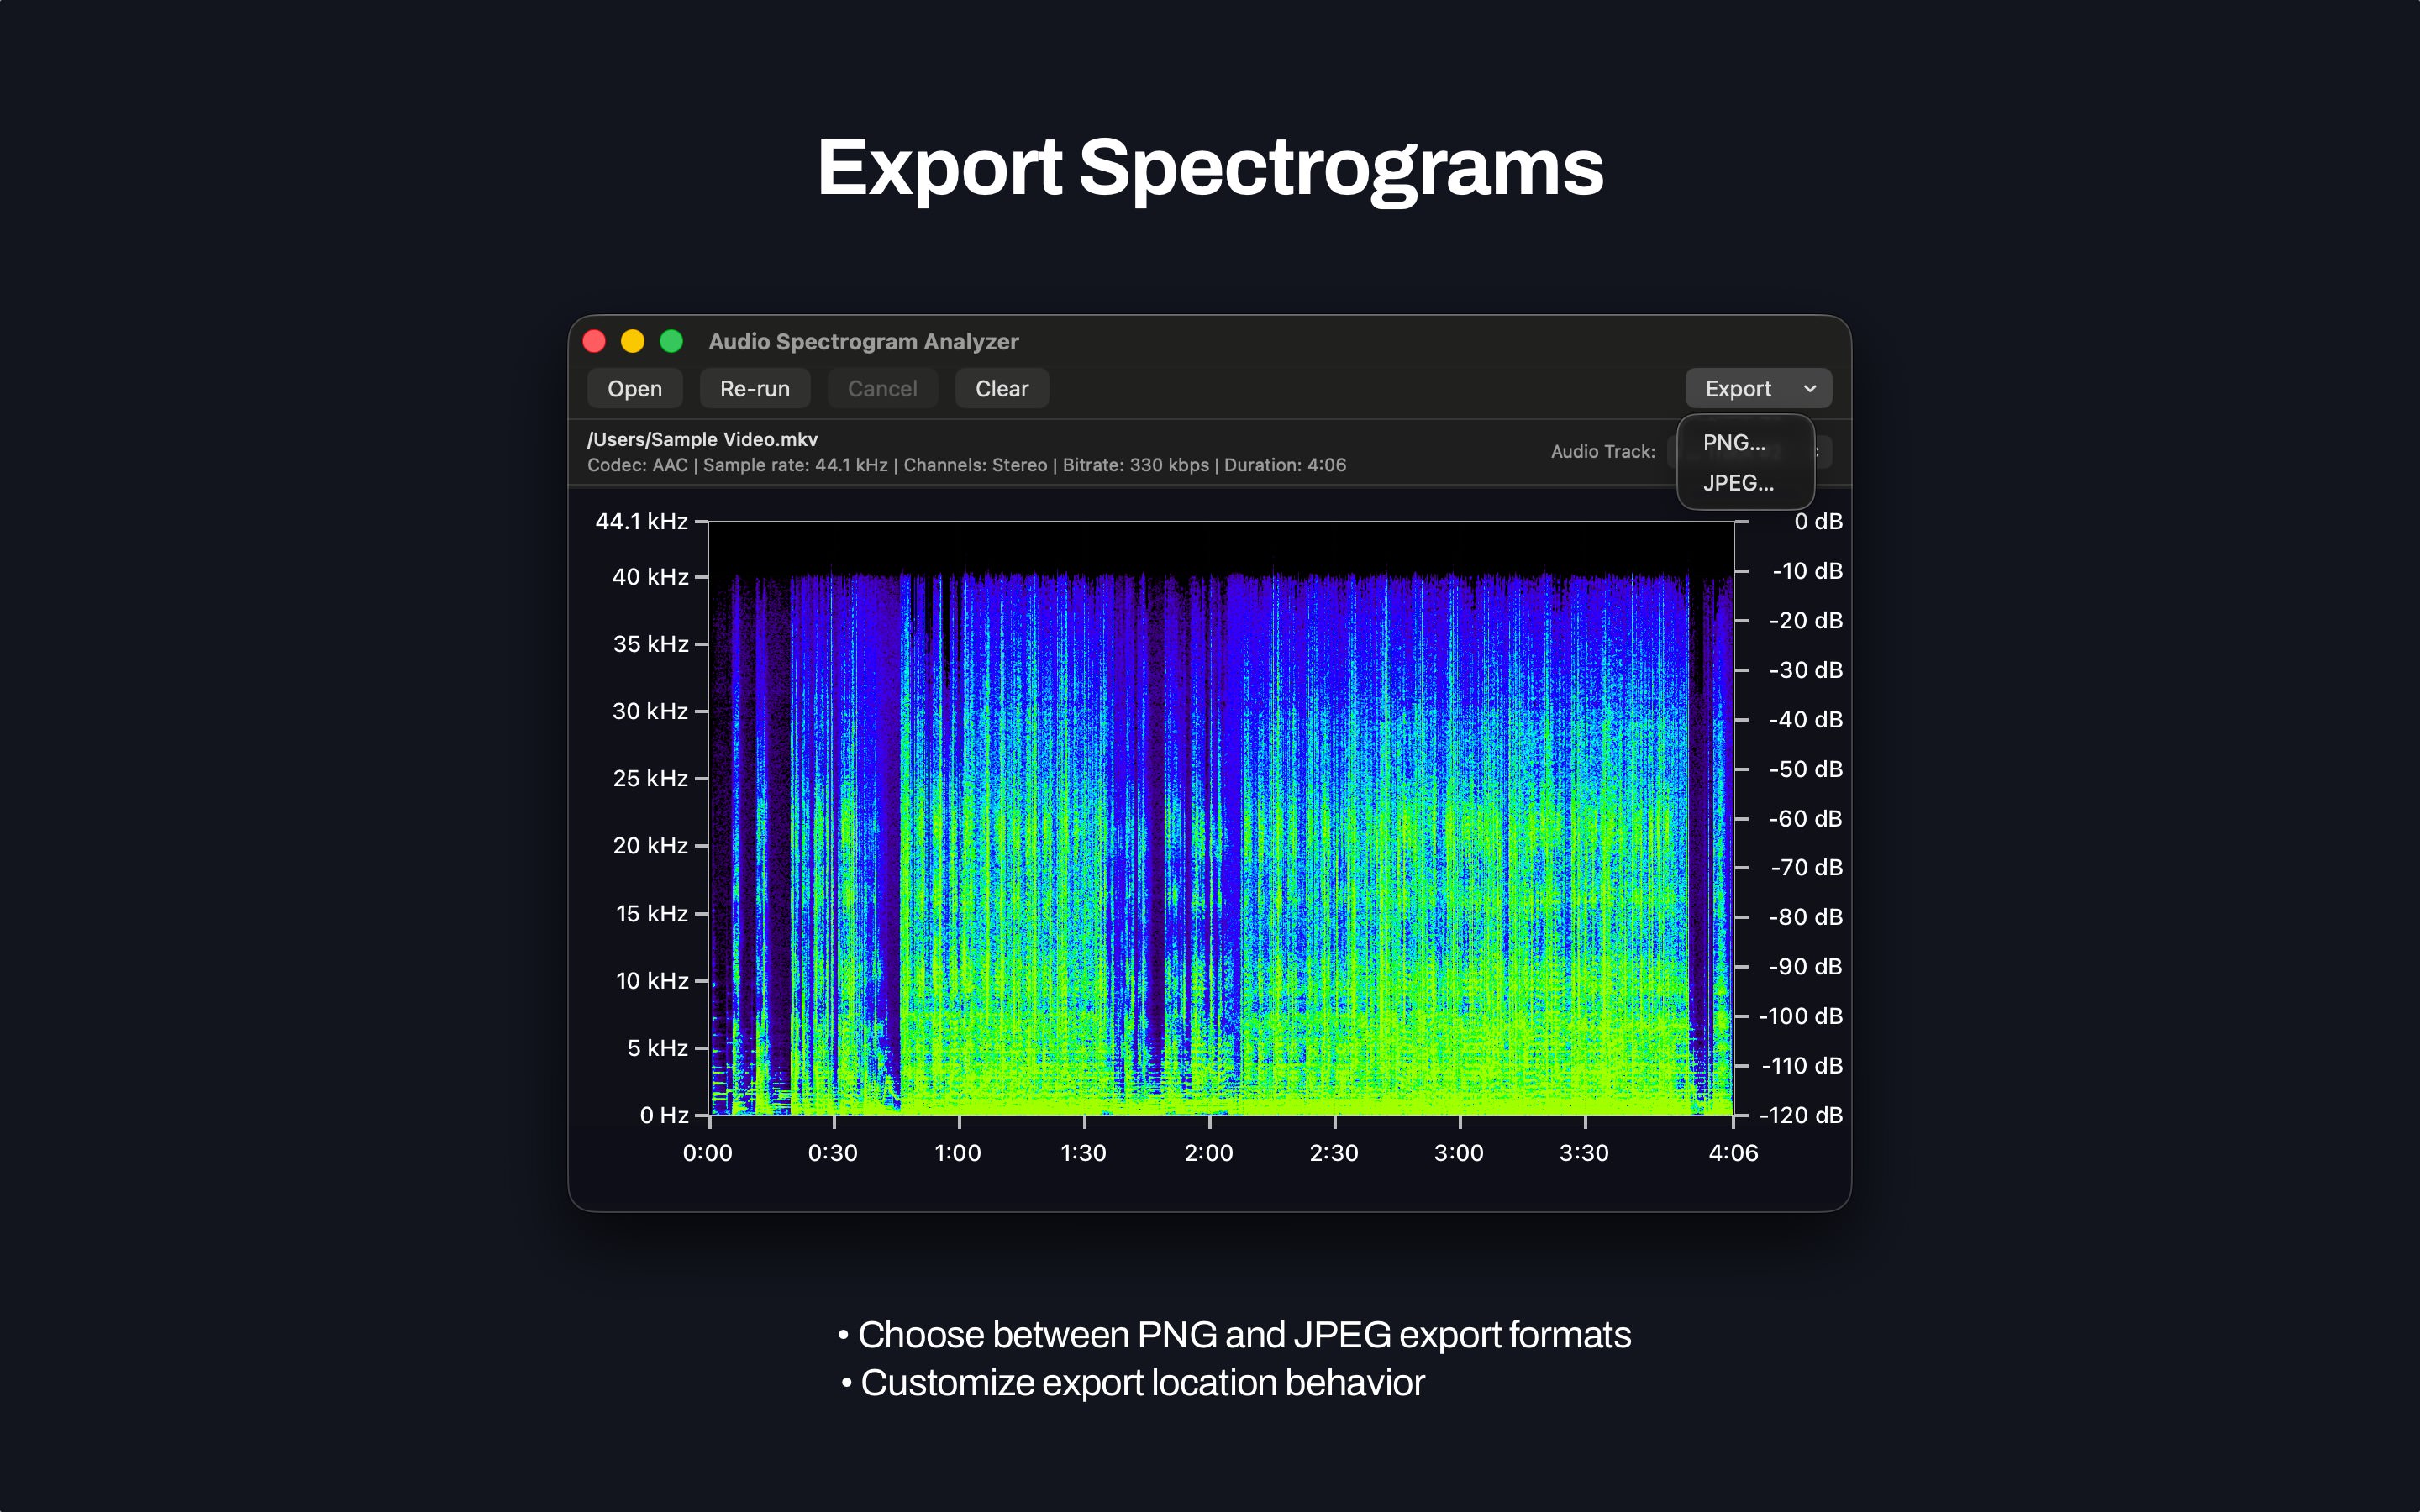
Task: Click the 3:00 time marker
Action: coord(1459,1153)
